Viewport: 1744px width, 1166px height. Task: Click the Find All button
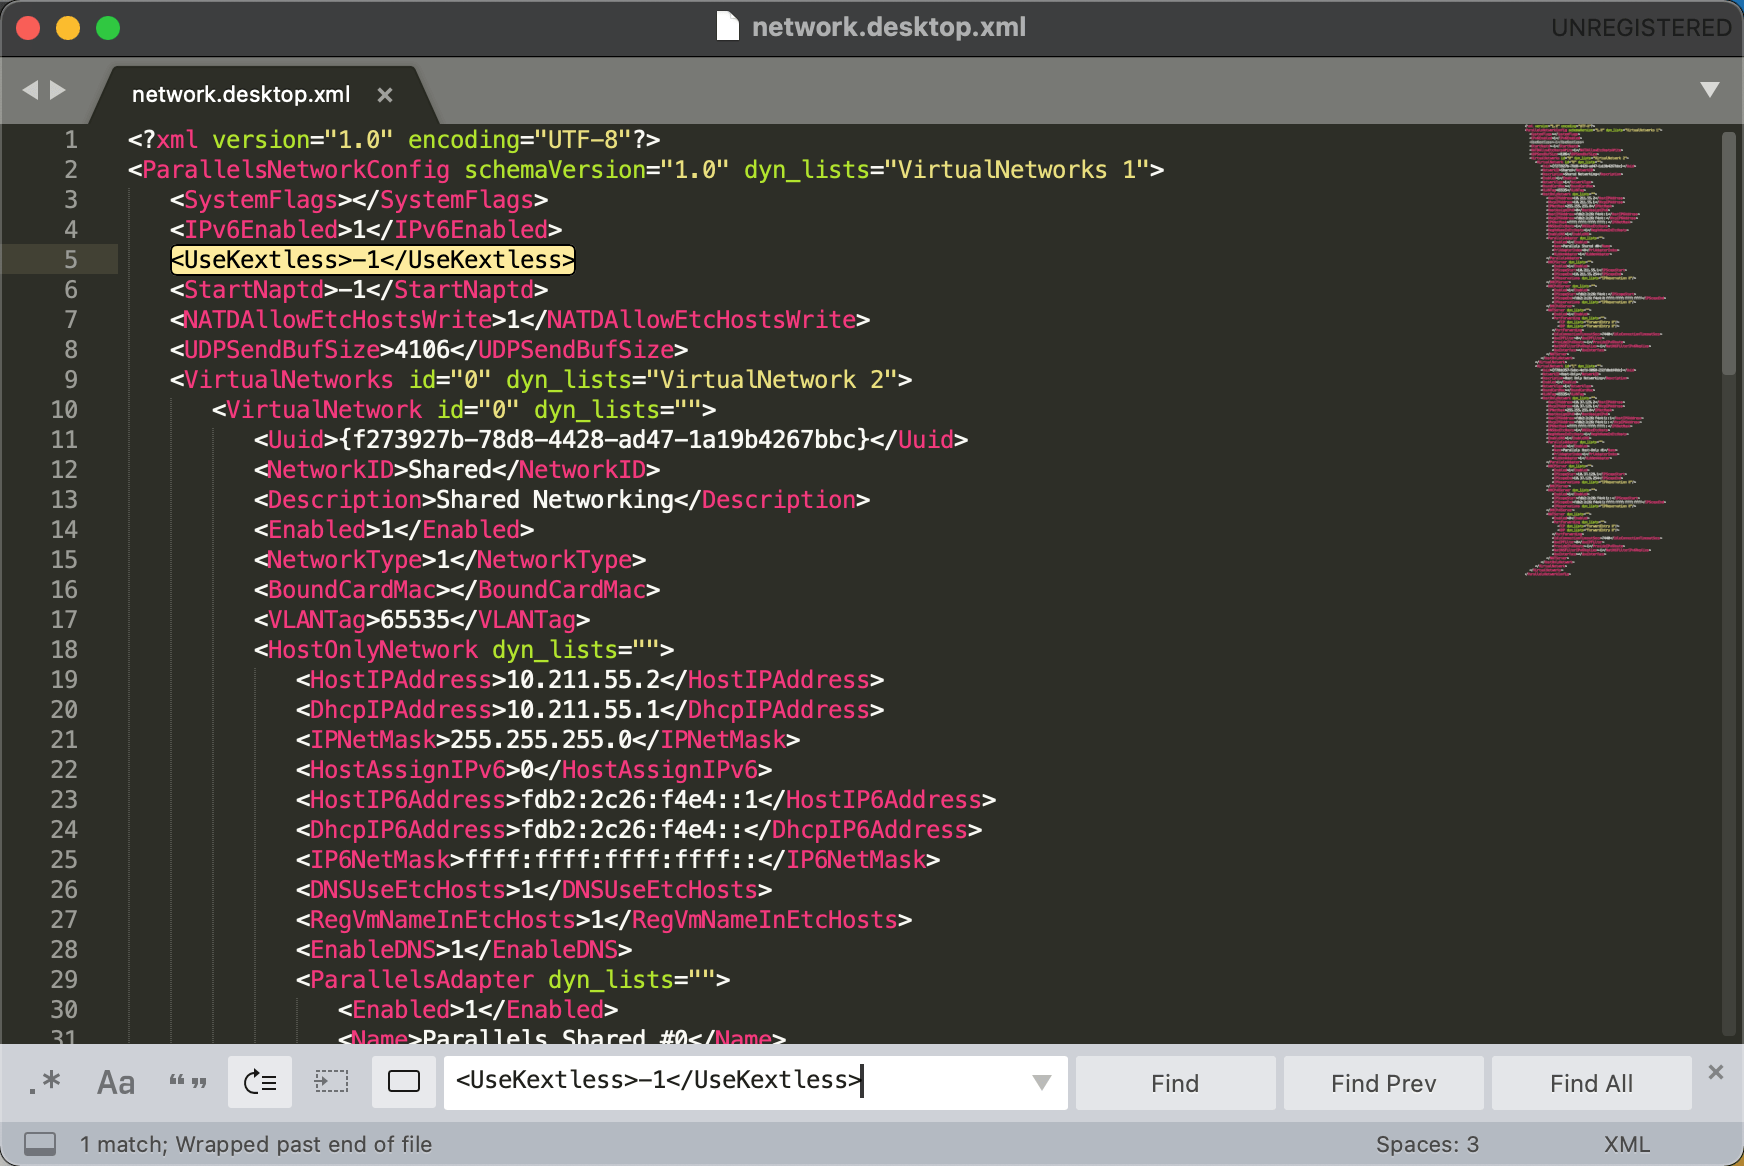1590,1083
